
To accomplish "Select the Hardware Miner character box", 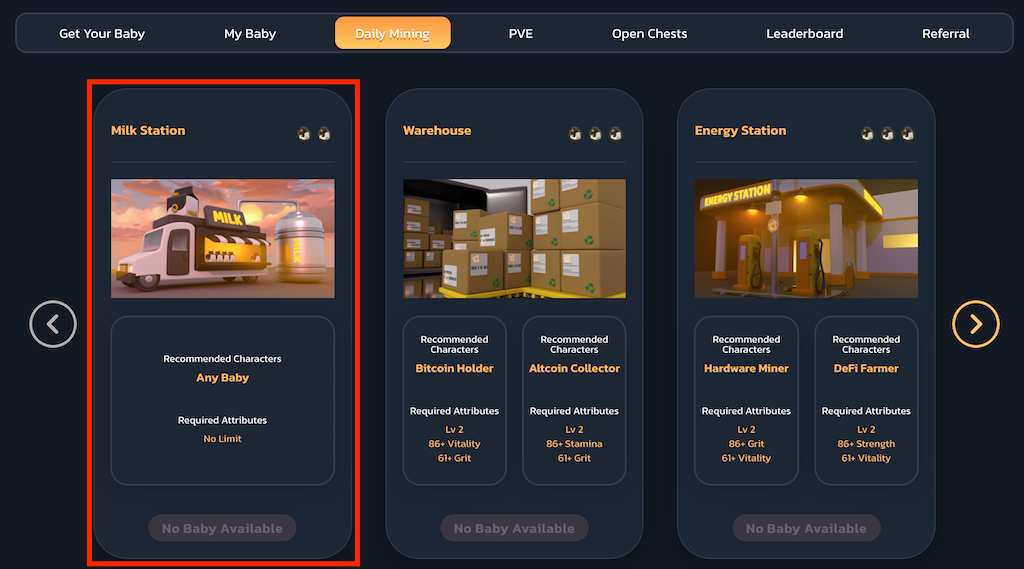I will point(746,400).
